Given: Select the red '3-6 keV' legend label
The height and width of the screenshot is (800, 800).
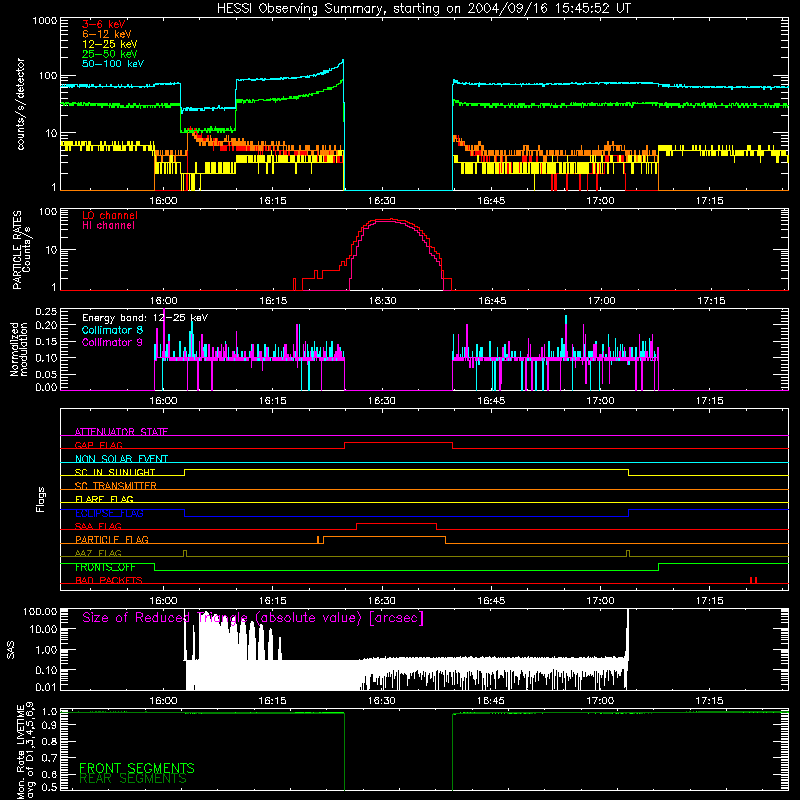Looking at the screenshot, I should (x=103, y=24).
